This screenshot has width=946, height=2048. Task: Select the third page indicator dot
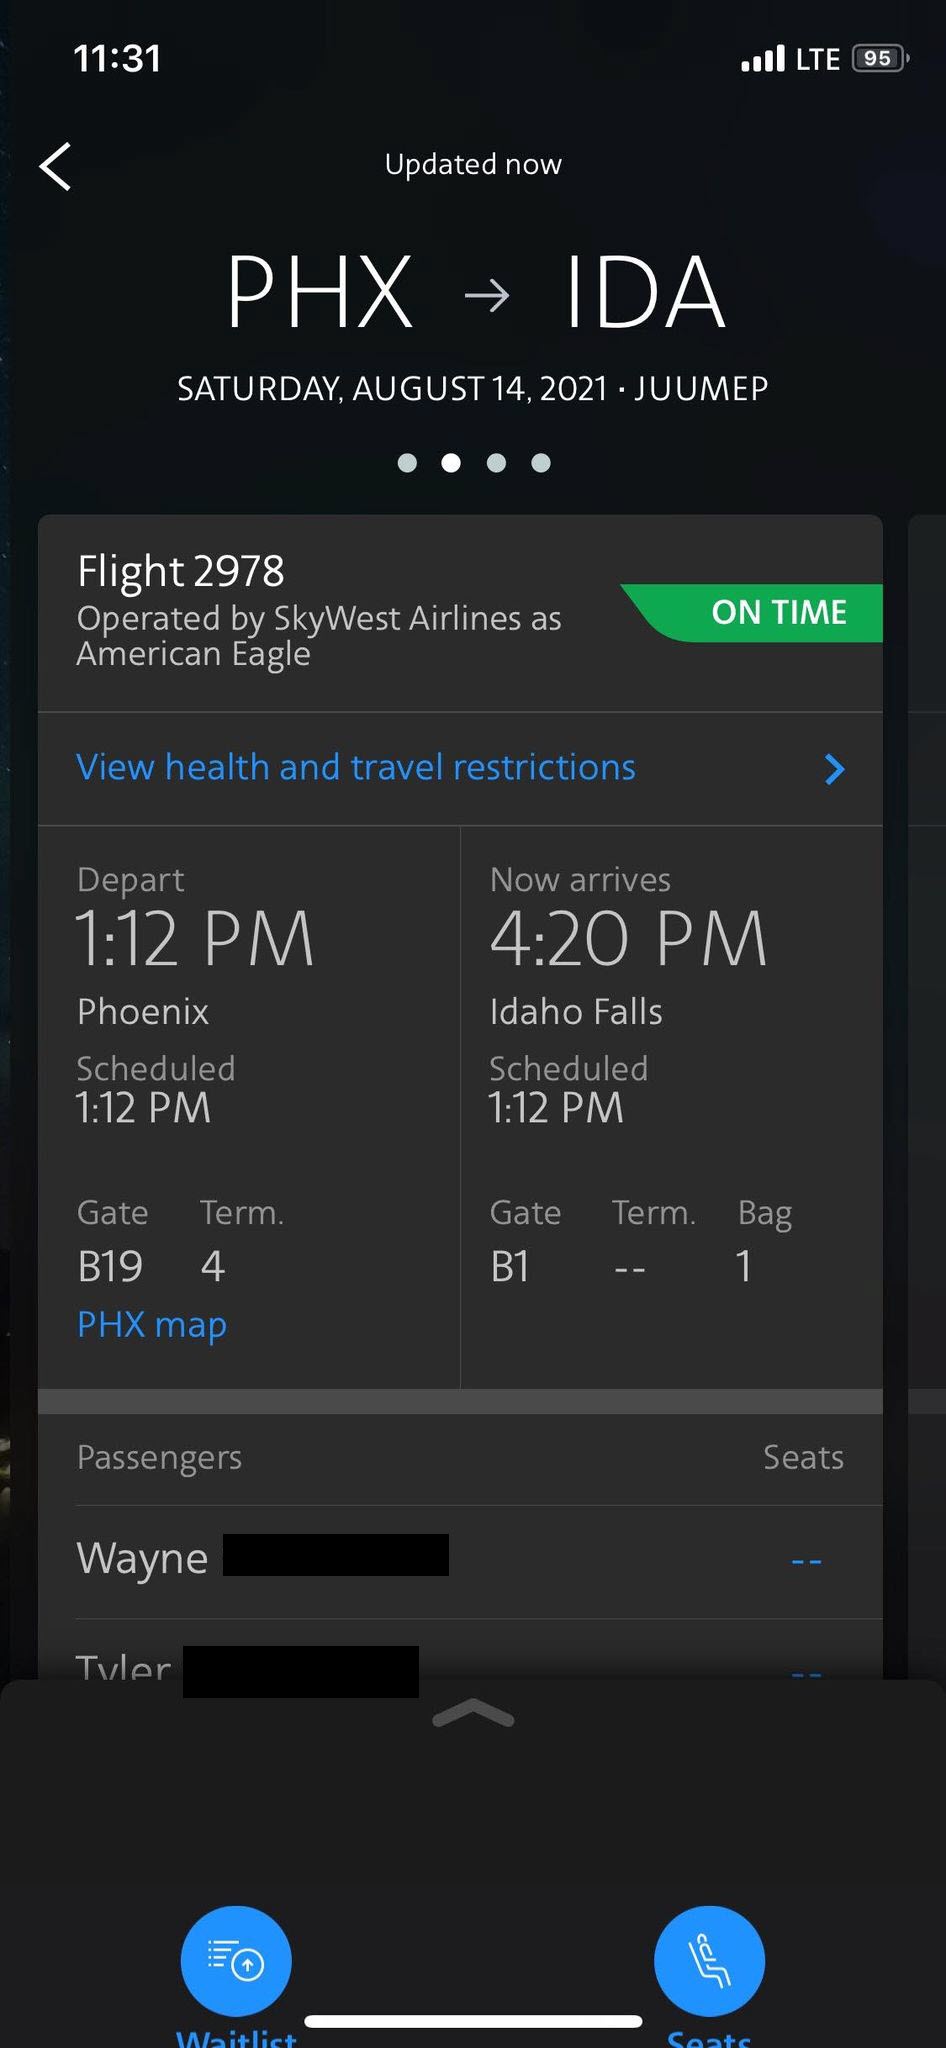[496, 462]
